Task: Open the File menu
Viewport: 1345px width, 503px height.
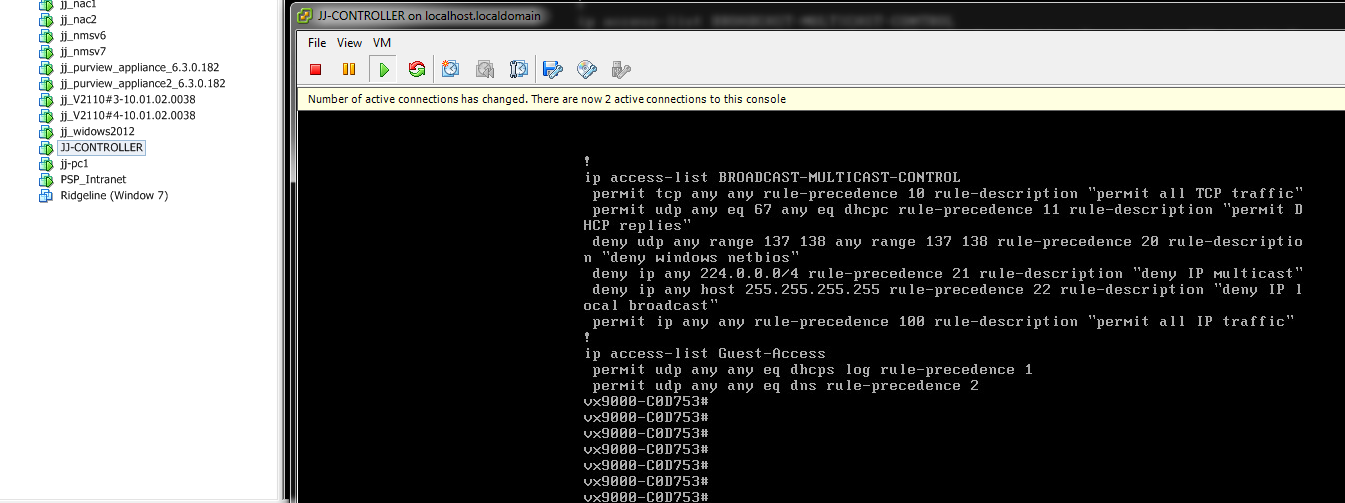Action: point(317,43)
